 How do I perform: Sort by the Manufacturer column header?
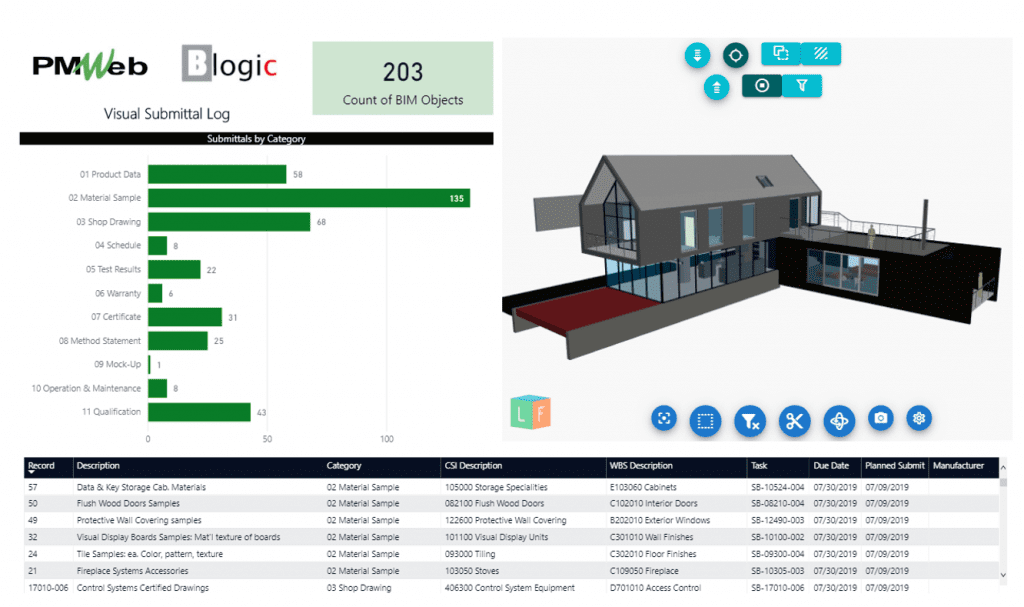[963, 467]
